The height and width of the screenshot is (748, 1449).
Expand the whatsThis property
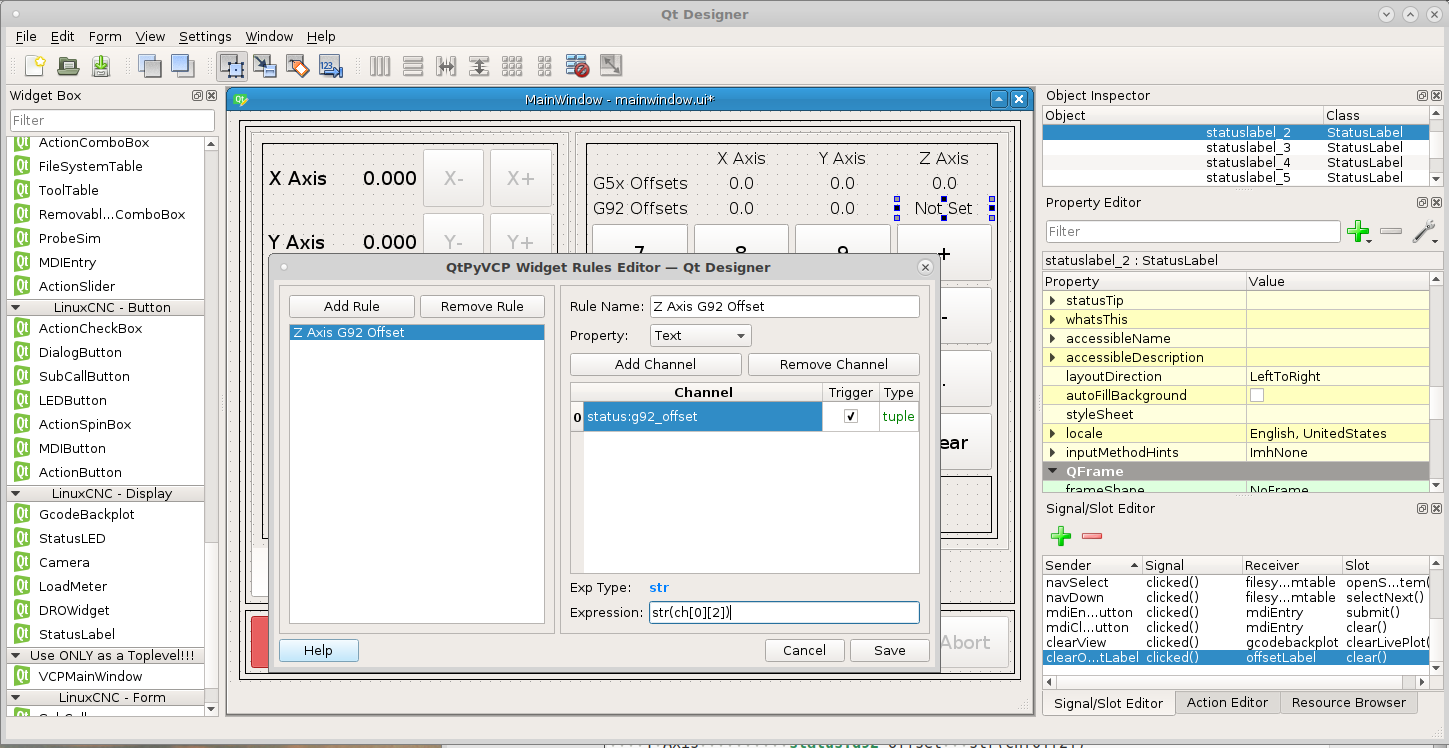point(1052,319)
